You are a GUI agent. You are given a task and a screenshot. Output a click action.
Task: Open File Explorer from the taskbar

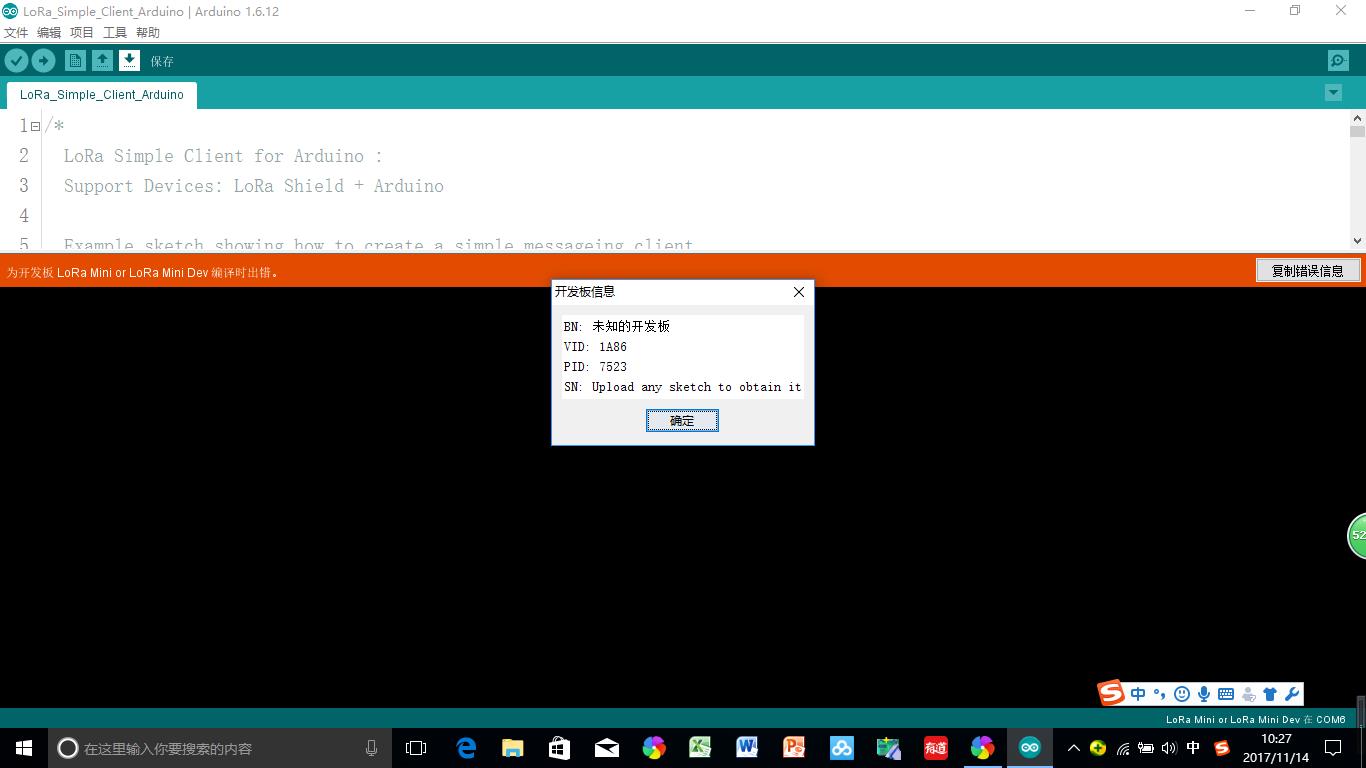pyautogui.click(x=513, y=748)
